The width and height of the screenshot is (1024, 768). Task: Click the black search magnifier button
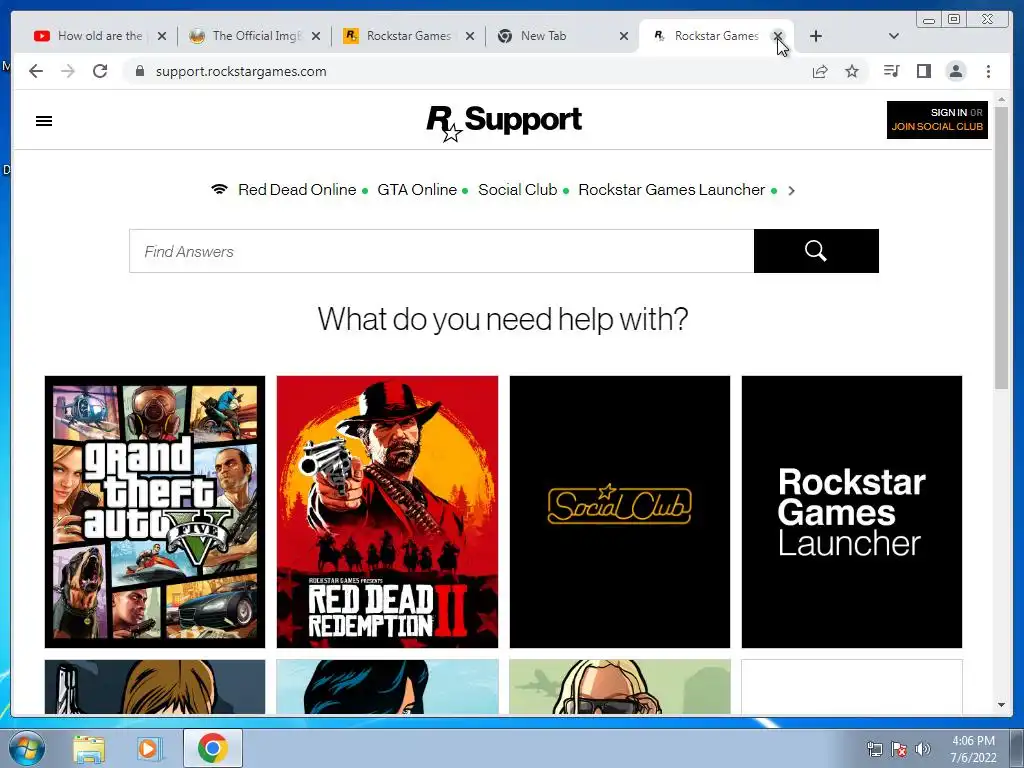(816, 251)
